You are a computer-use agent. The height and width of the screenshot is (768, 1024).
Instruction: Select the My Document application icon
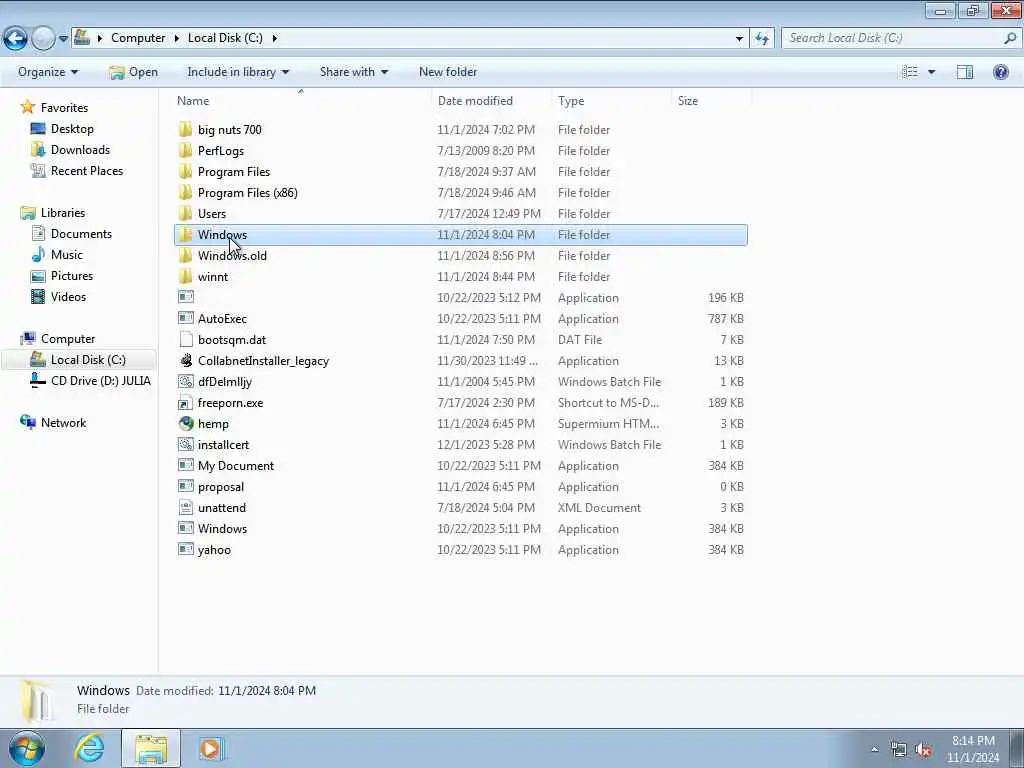(x=185, y=465)
